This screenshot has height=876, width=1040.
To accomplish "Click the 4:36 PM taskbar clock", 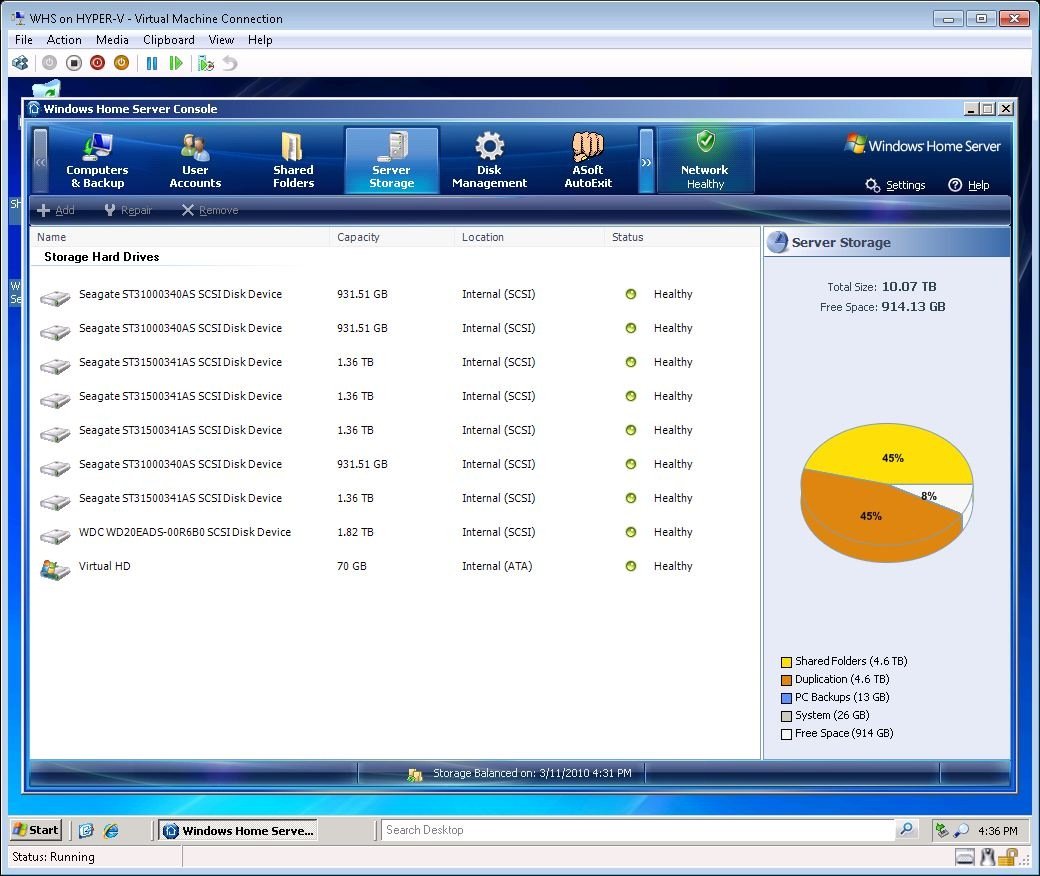I will click(998, 831).
